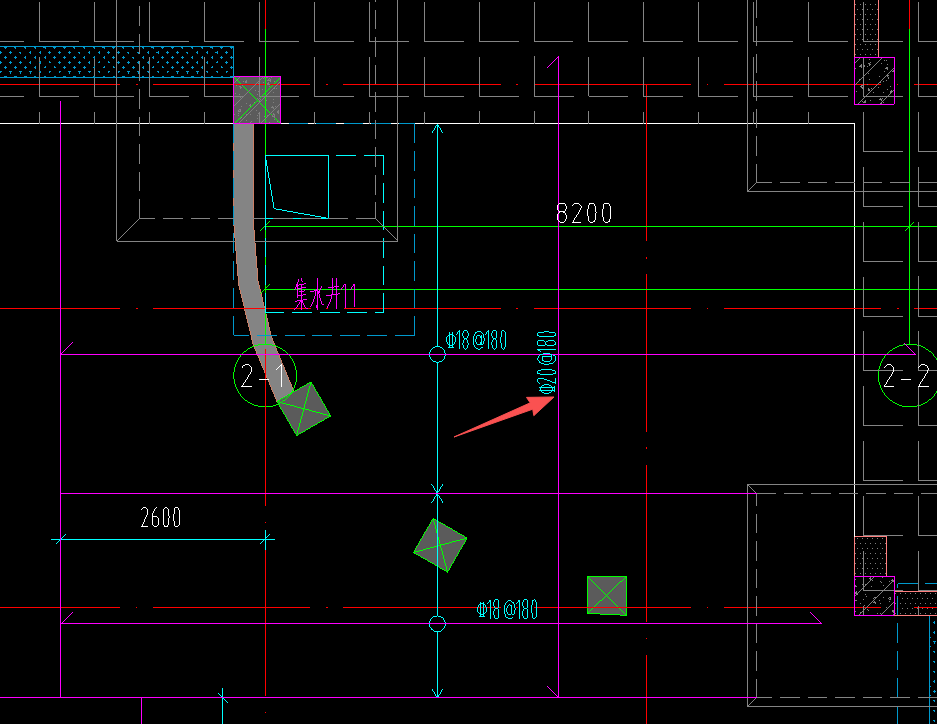Click the 2-2 axis bubble circle
Screen dimensions: 937x724
[x=908, y=376]
